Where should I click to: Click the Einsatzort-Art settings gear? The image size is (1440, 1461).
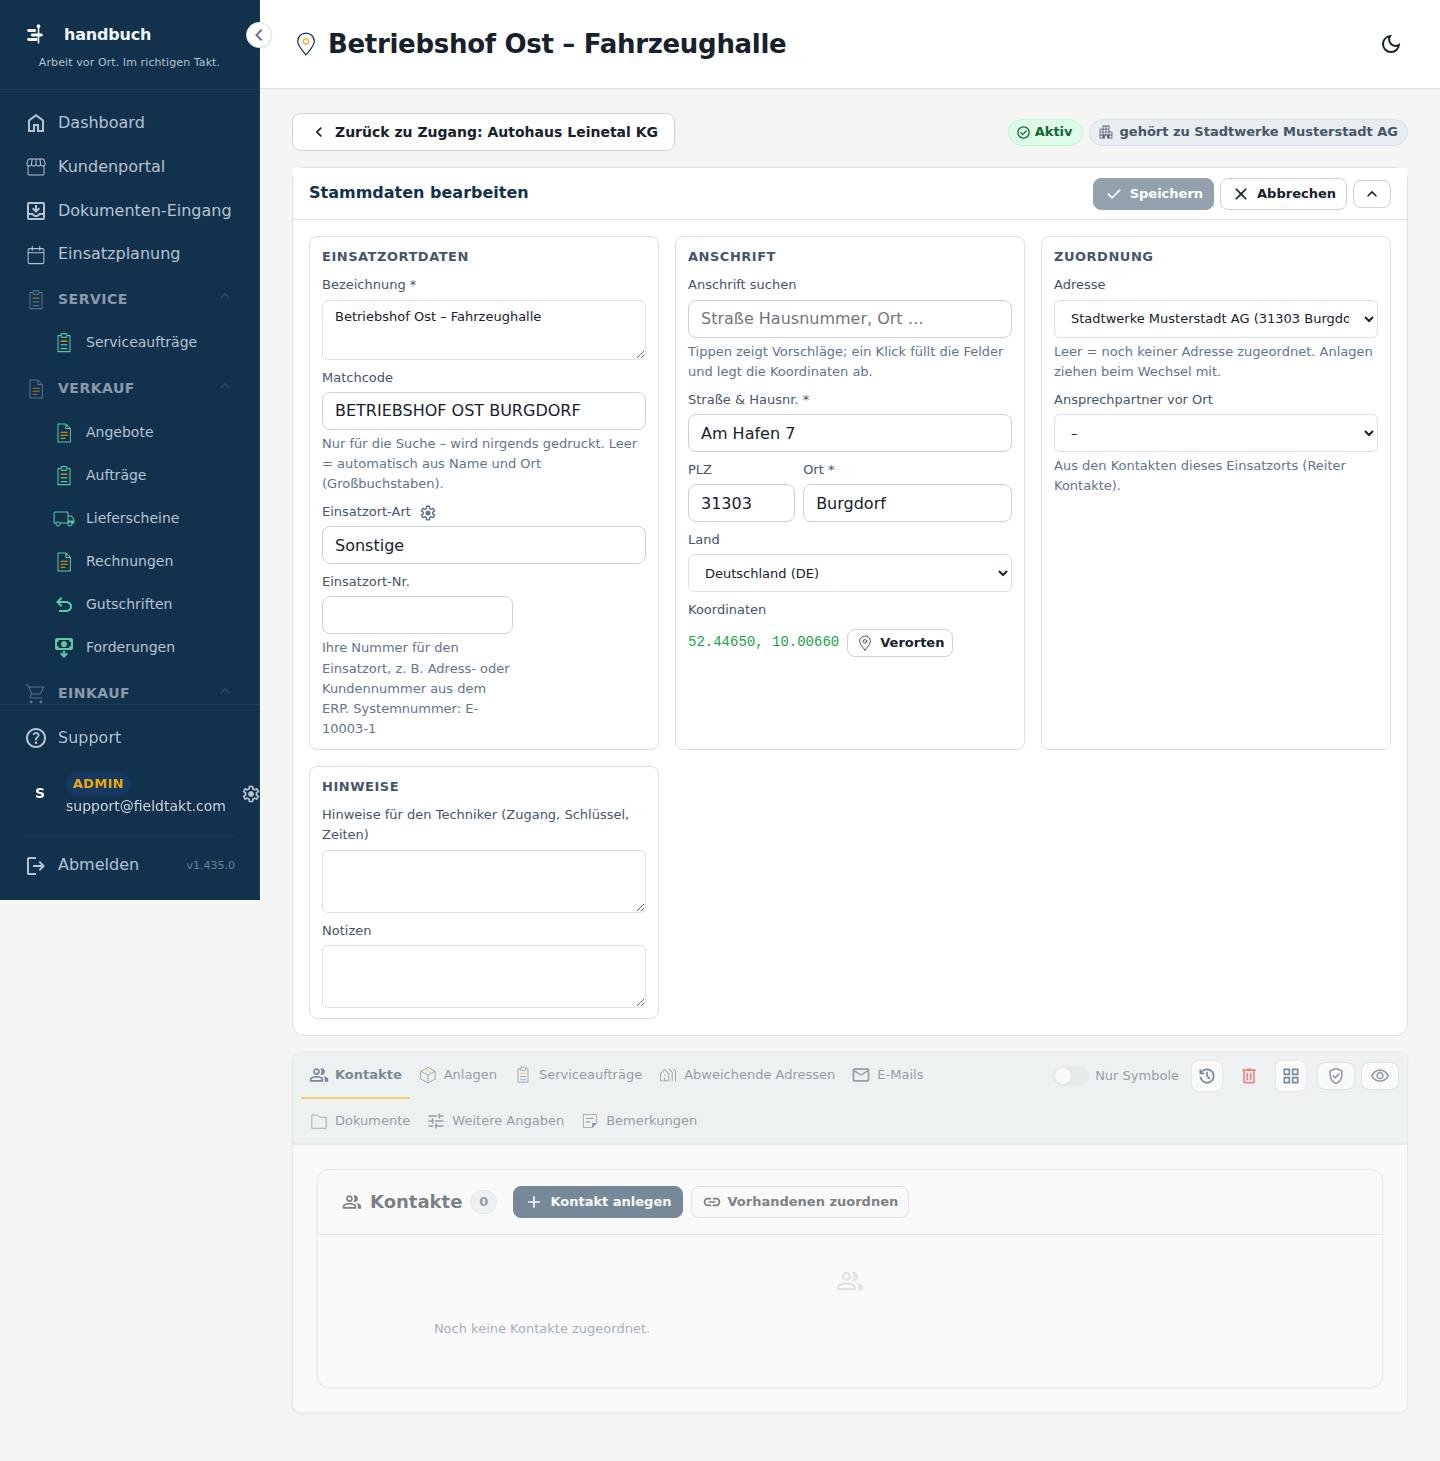tap(428, 512)
